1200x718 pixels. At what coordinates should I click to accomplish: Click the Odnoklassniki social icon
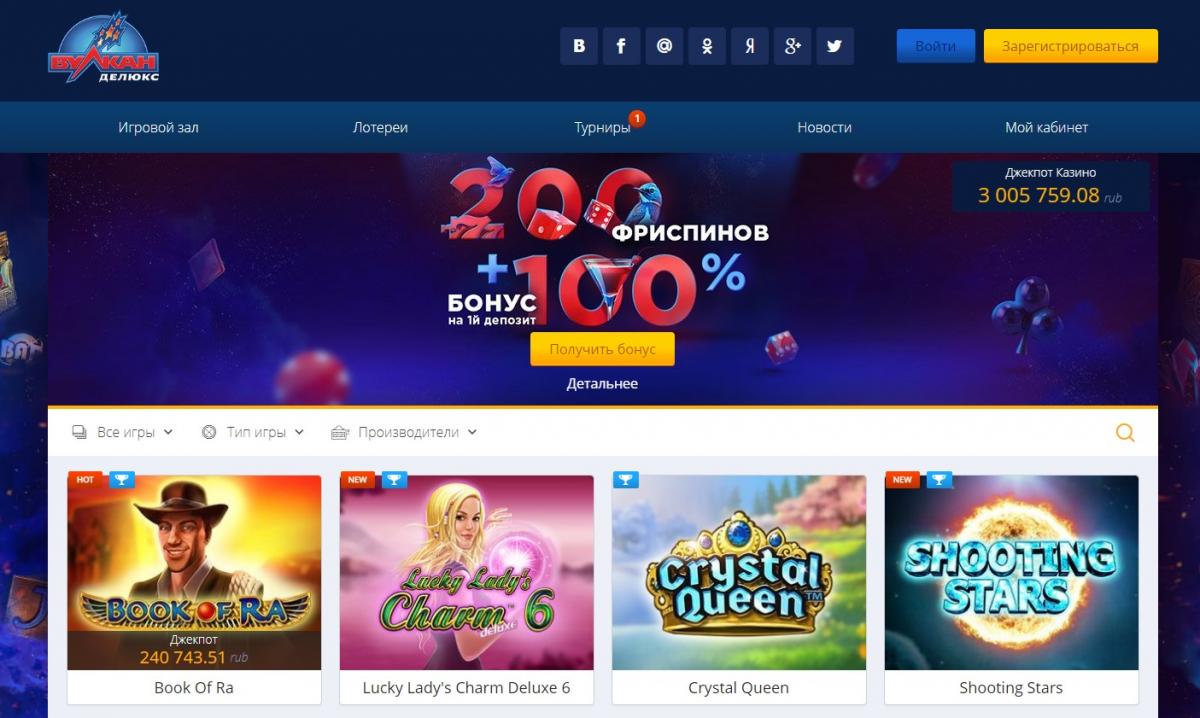pyautogui.click(x=707, y=46)
